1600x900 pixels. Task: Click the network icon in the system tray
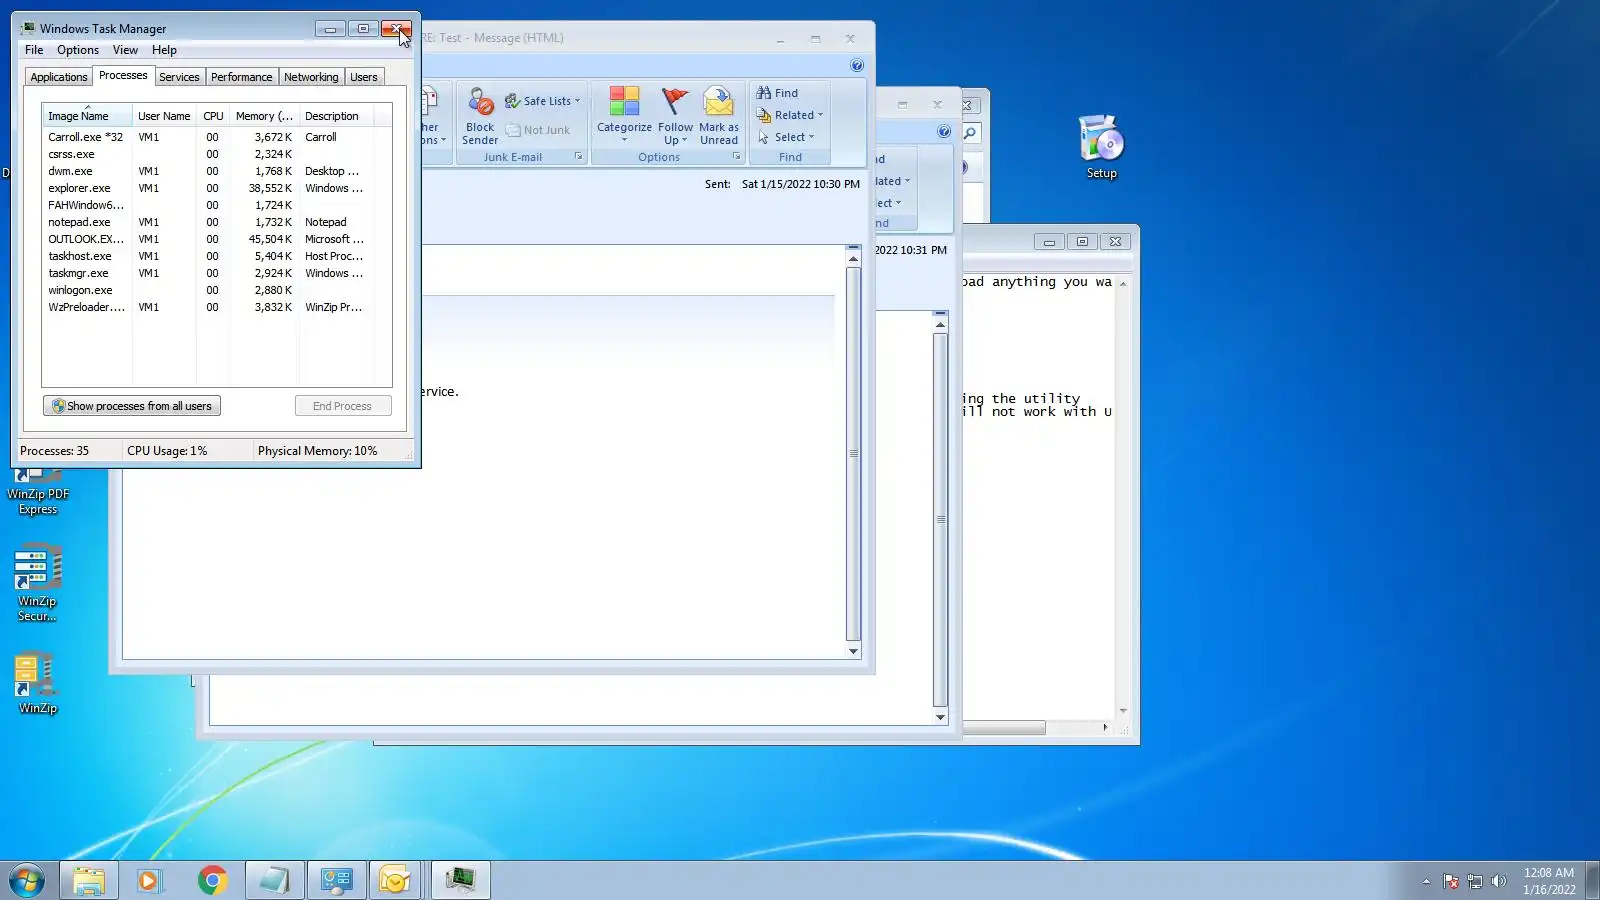(x=1475, y=881)
